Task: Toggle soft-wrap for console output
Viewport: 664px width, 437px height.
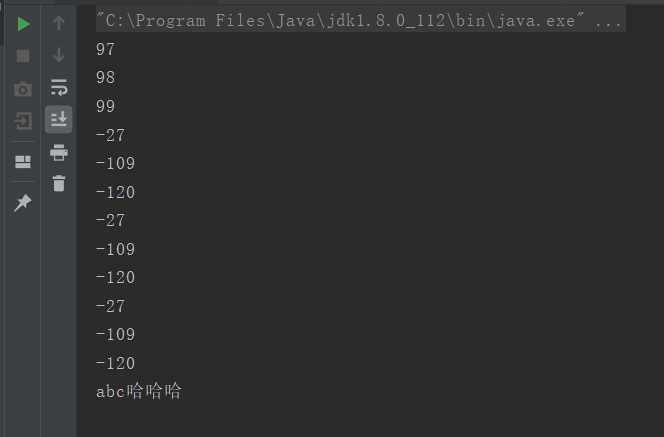Action: (59, 87)
